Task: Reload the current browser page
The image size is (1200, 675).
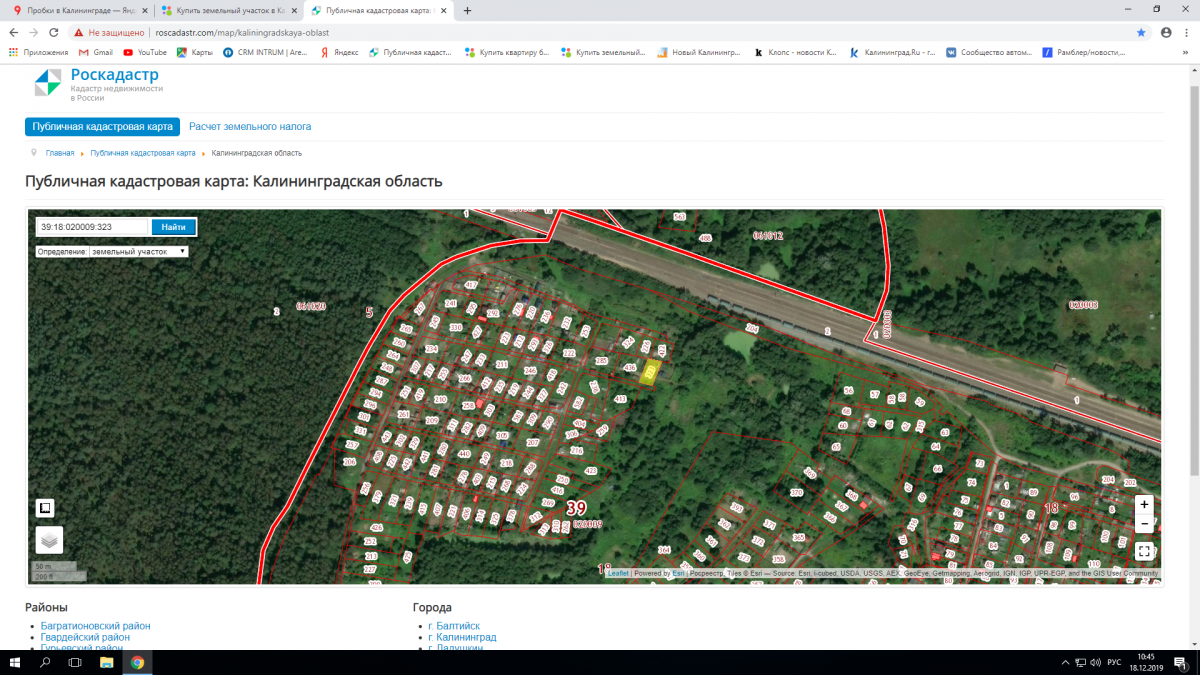Action: 55,32
